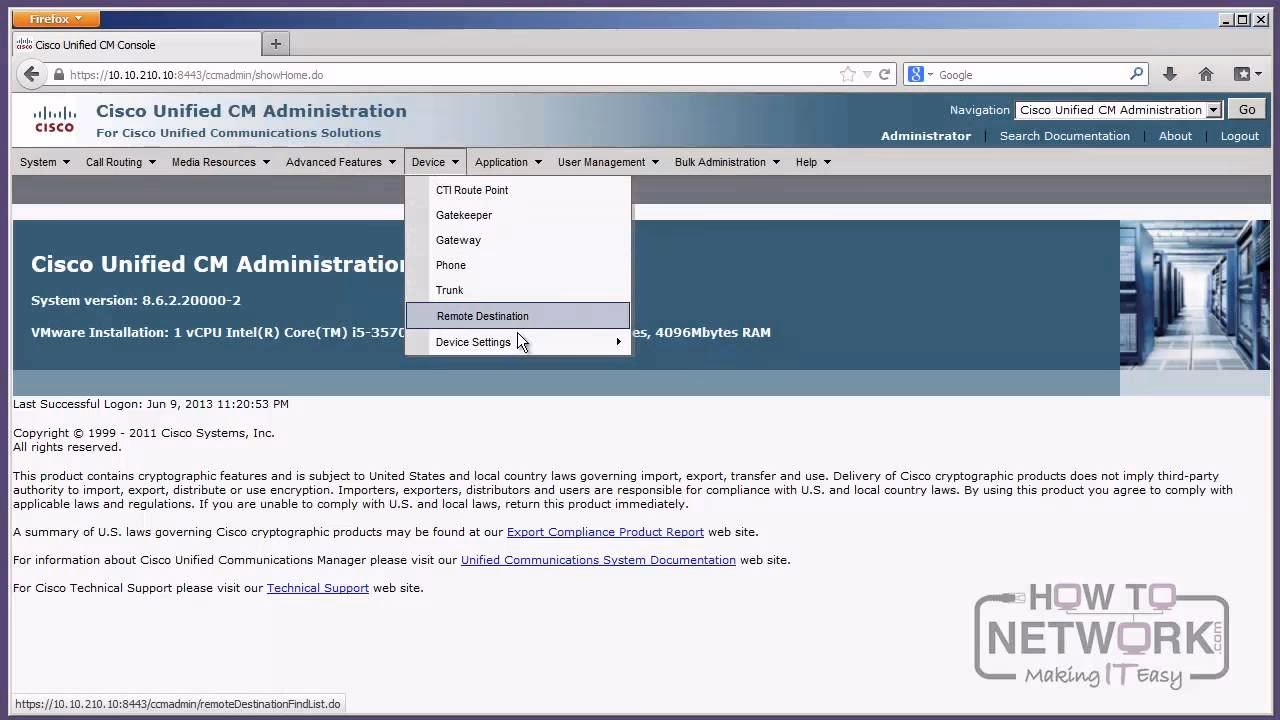Screen dimensions: 1280x720
Task: Open the Call Routing menu
Action: (120, 162)
